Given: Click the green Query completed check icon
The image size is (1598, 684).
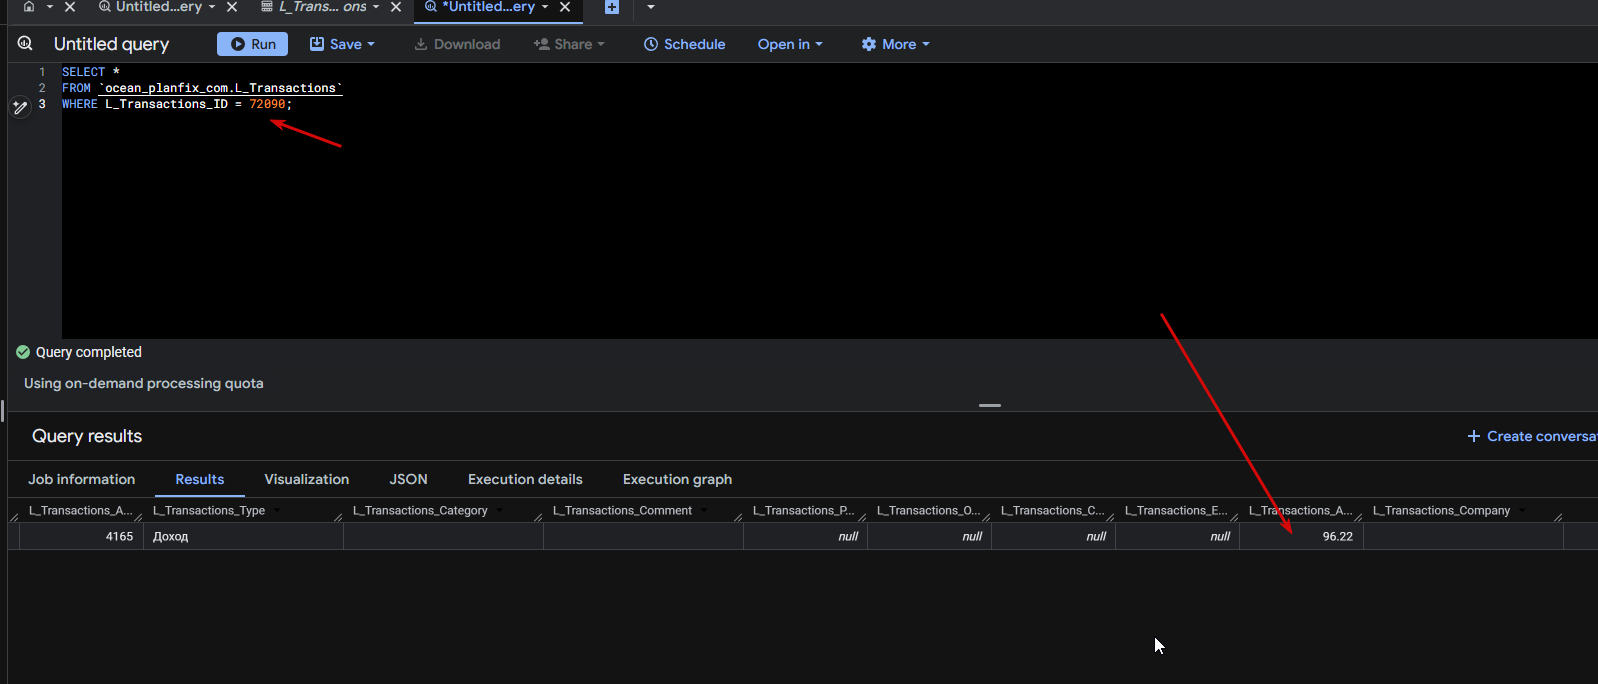Looking at the screenshot, I should point(23,352).
